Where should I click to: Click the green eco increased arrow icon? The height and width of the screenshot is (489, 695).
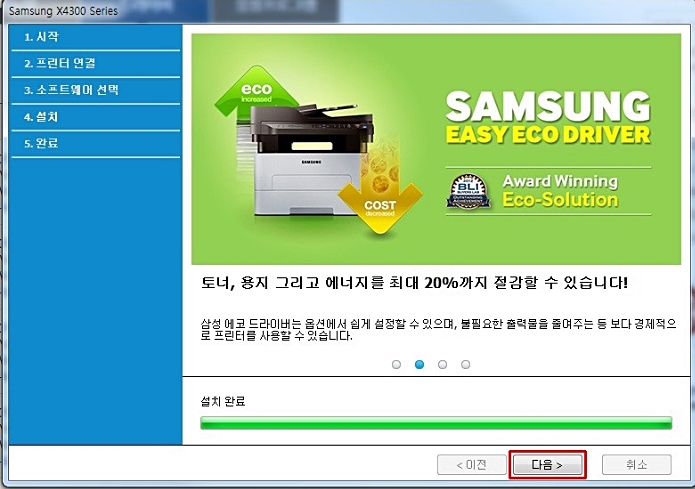[256, 92]
